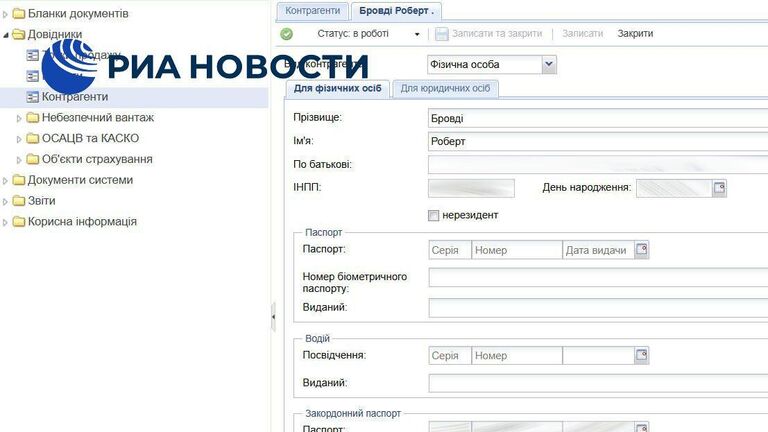Switch to the Контрагенти tab
The width and height of the screenshot is (768, 432).
coord(312,11)
